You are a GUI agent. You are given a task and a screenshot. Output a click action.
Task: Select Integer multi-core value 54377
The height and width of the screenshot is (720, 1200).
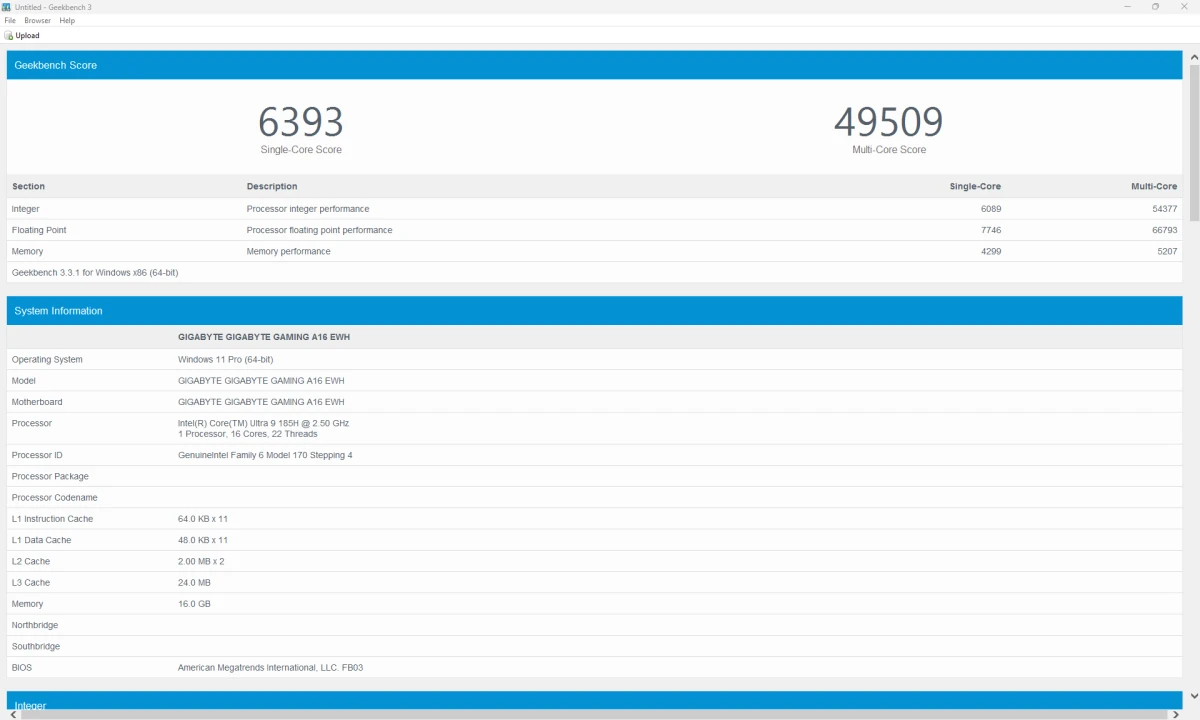(x=1165, y=209)
